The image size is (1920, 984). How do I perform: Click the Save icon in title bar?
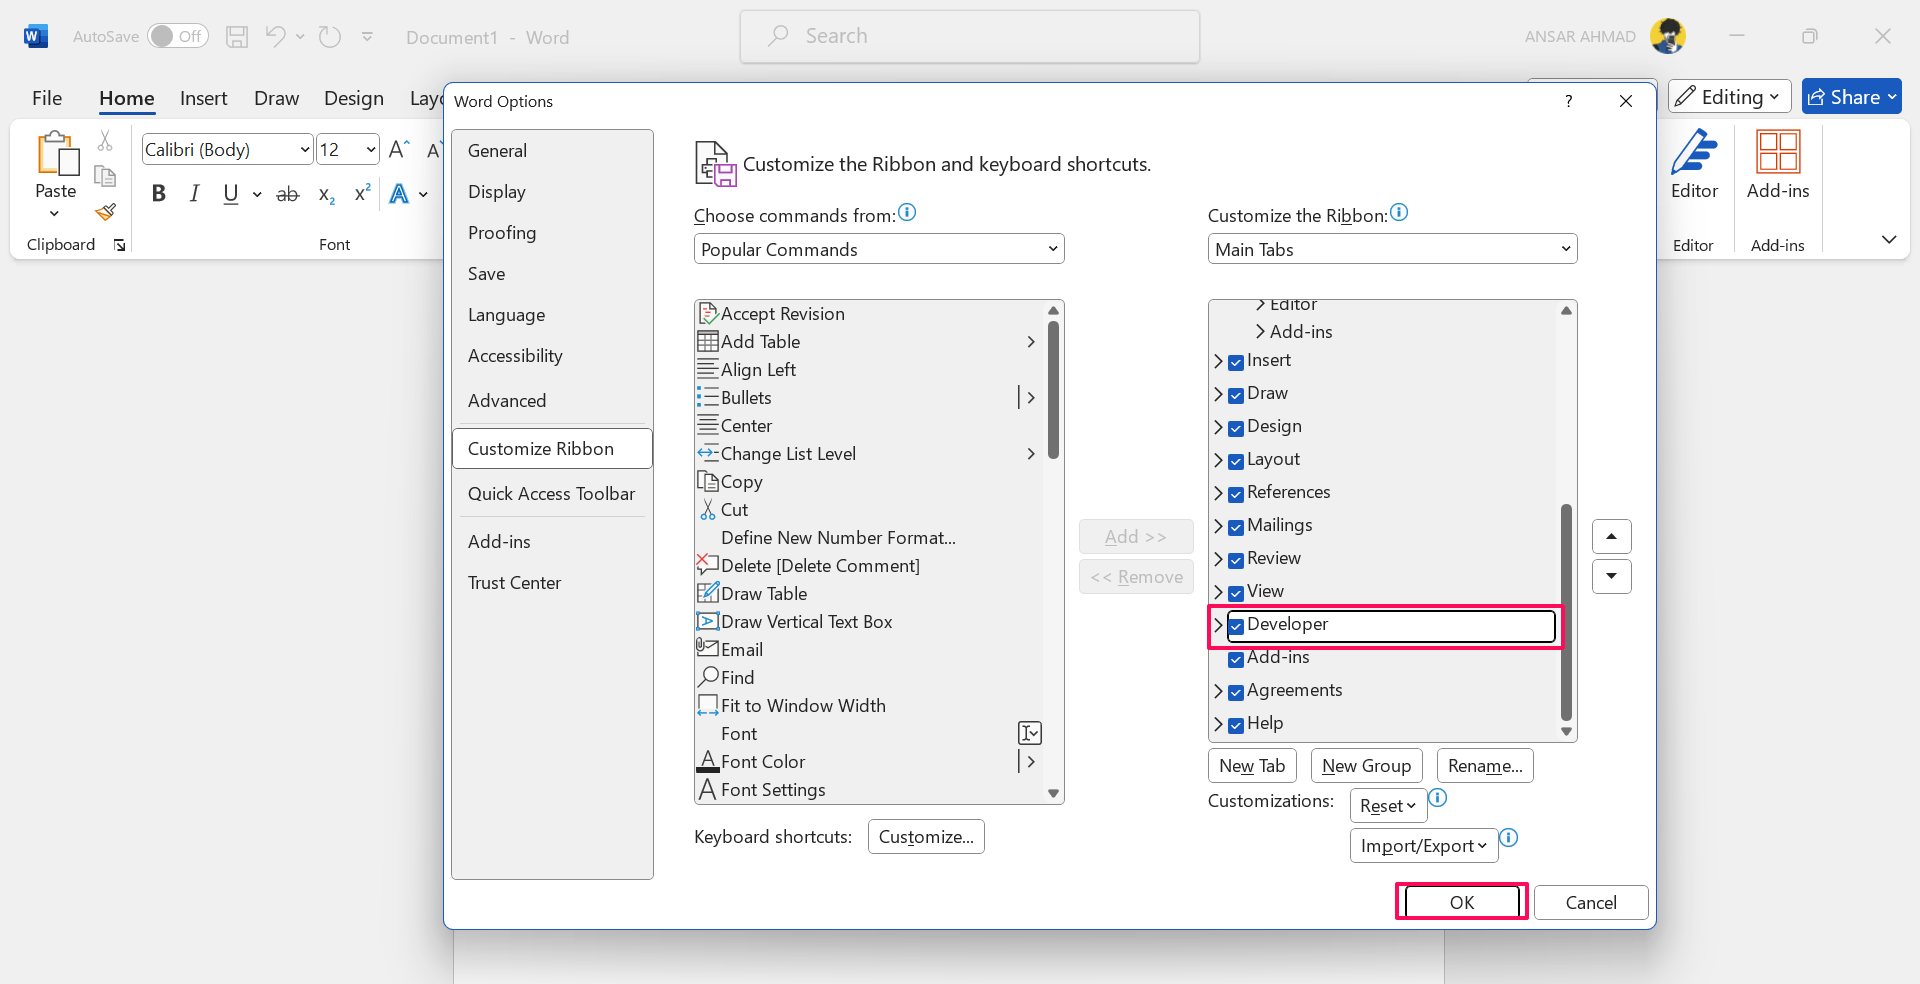(237, 37)
